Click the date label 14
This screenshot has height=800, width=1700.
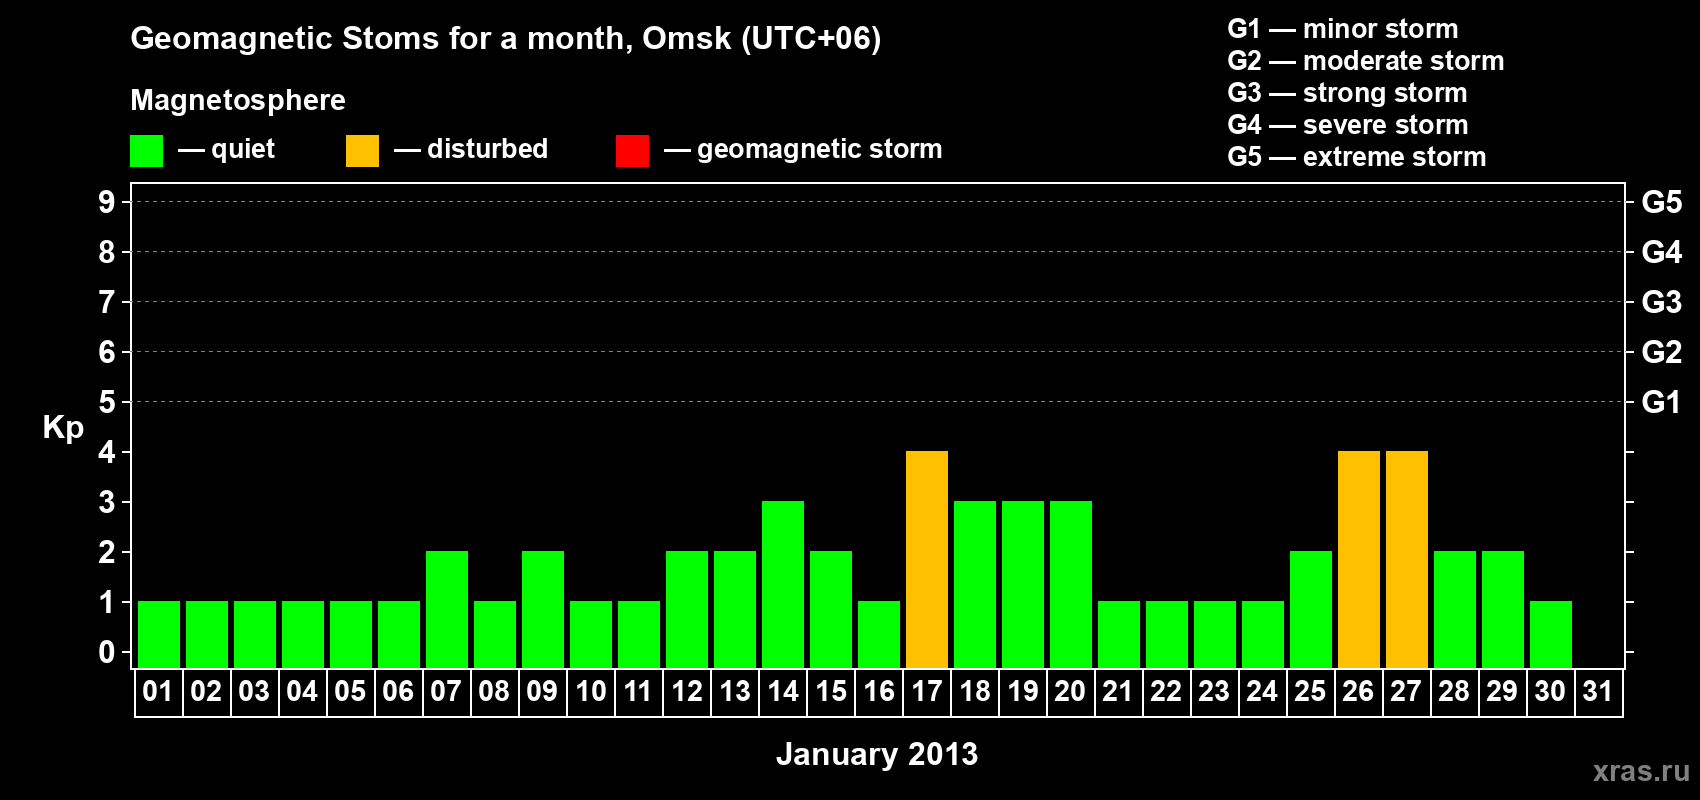click(783, 691)
